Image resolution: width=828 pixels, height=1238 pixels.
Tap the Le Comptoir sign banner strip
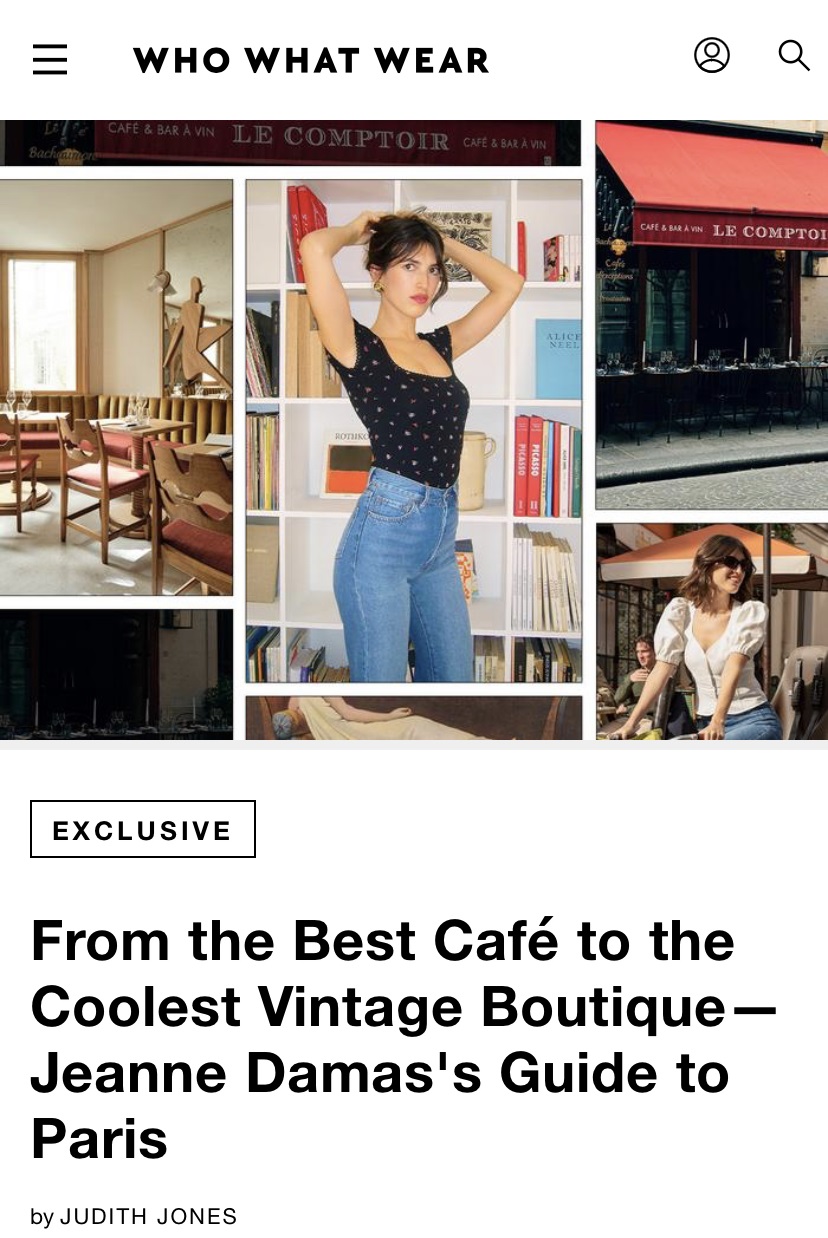[x=290, y=142]
